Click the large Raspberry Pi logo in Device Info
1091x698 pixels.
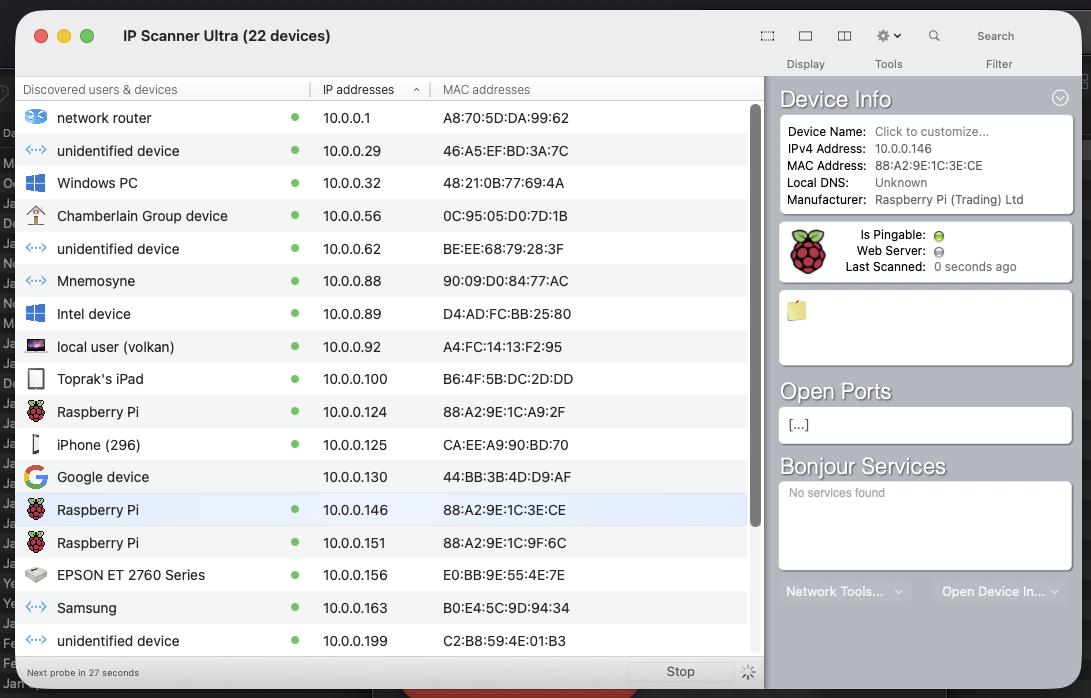coord(808,251)
